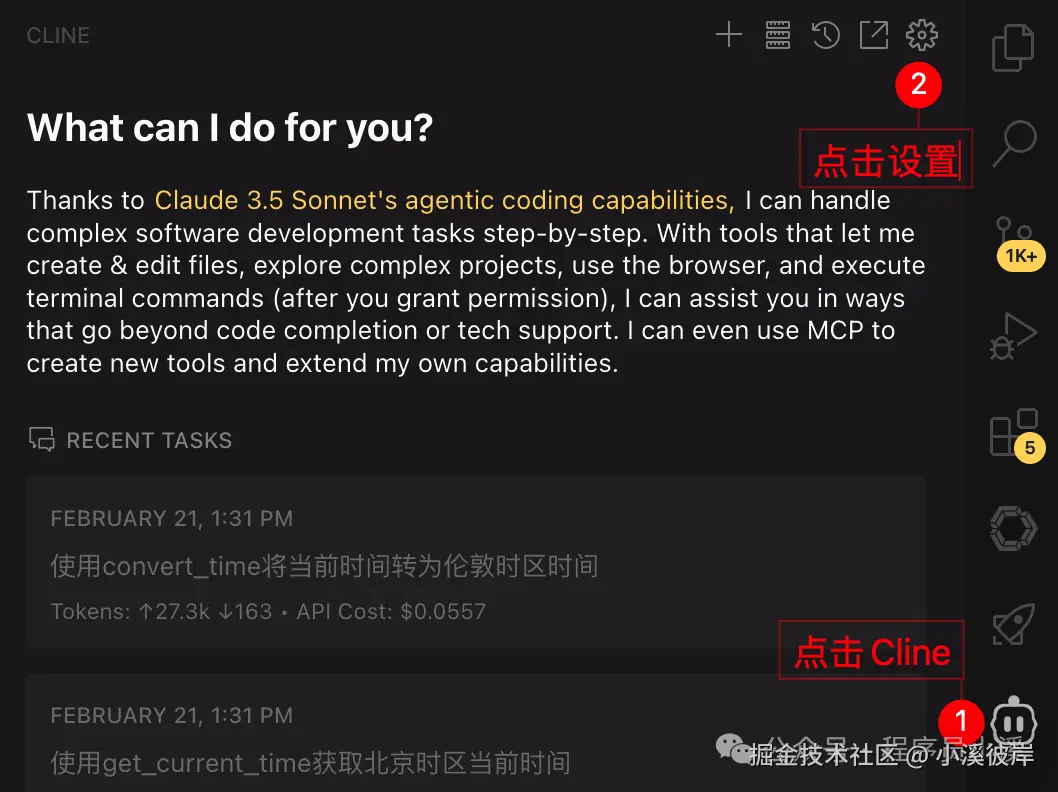1058x792 pixels.
Task: Open Extensions view with the 5 badge
Action: point(1013,430)
